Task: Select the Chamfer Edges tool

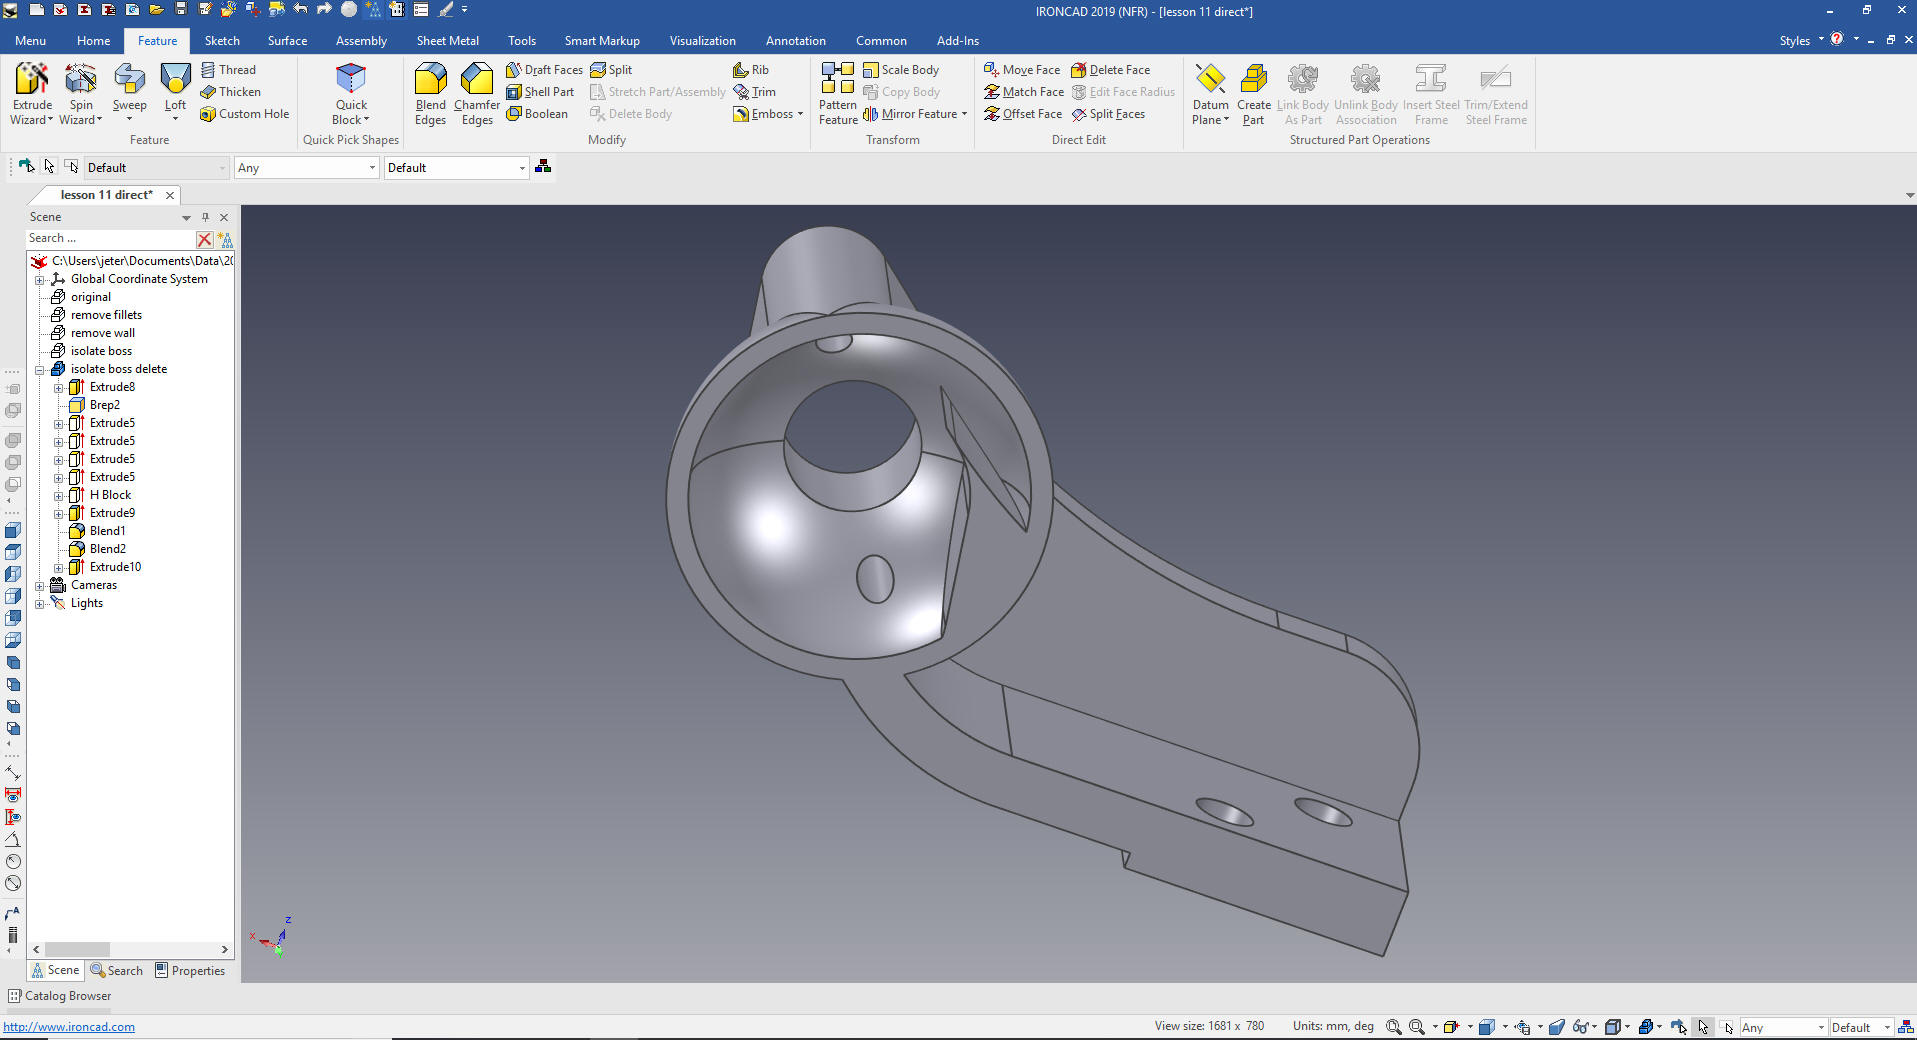Action: coord(477,94)
